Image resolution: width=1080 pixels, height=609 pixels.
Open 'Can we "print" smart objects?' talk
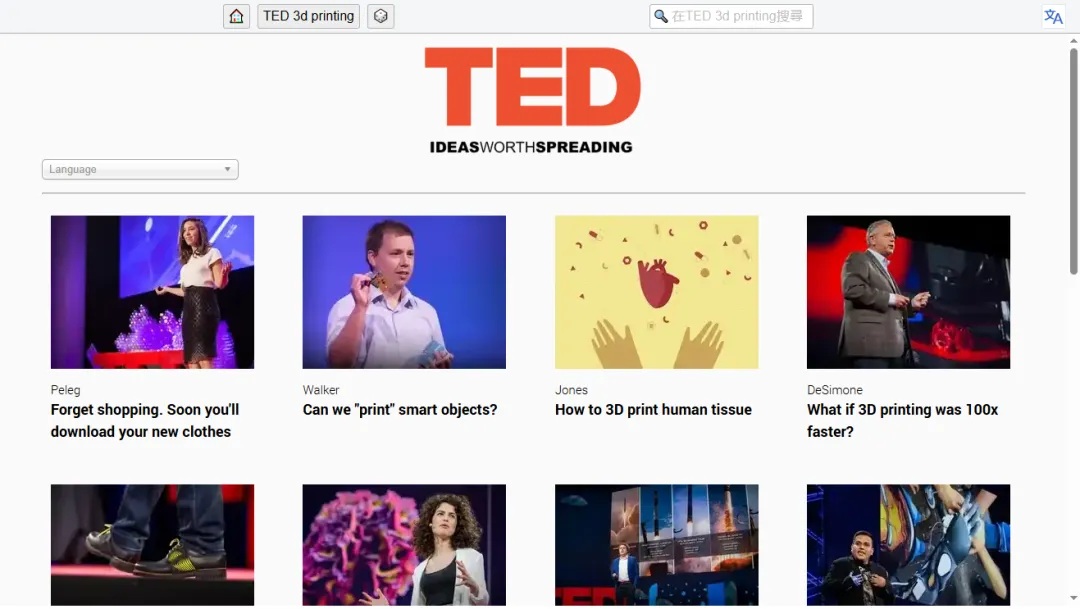[x=399, y=409]
